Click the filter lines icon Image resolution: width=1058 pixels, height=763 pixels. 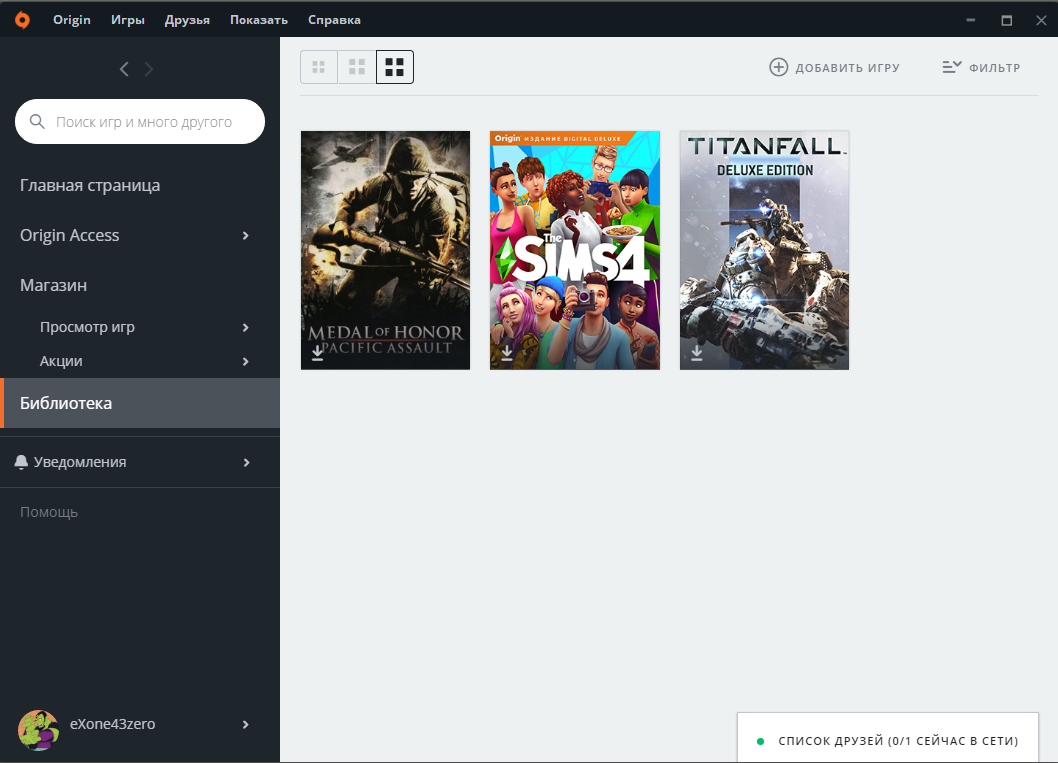tap(951, 67)
